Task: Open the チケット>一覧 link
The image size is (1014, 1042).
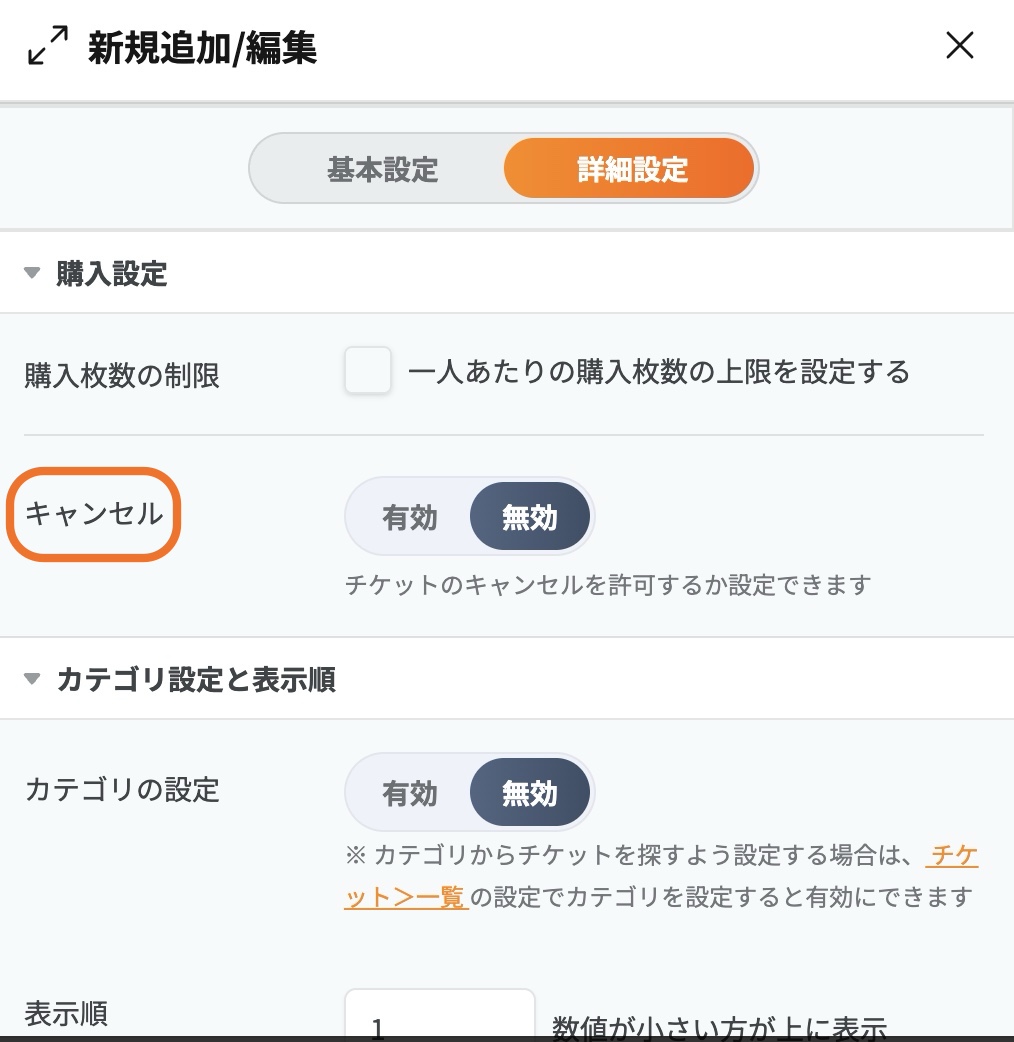Action: [x=406, y=896]
